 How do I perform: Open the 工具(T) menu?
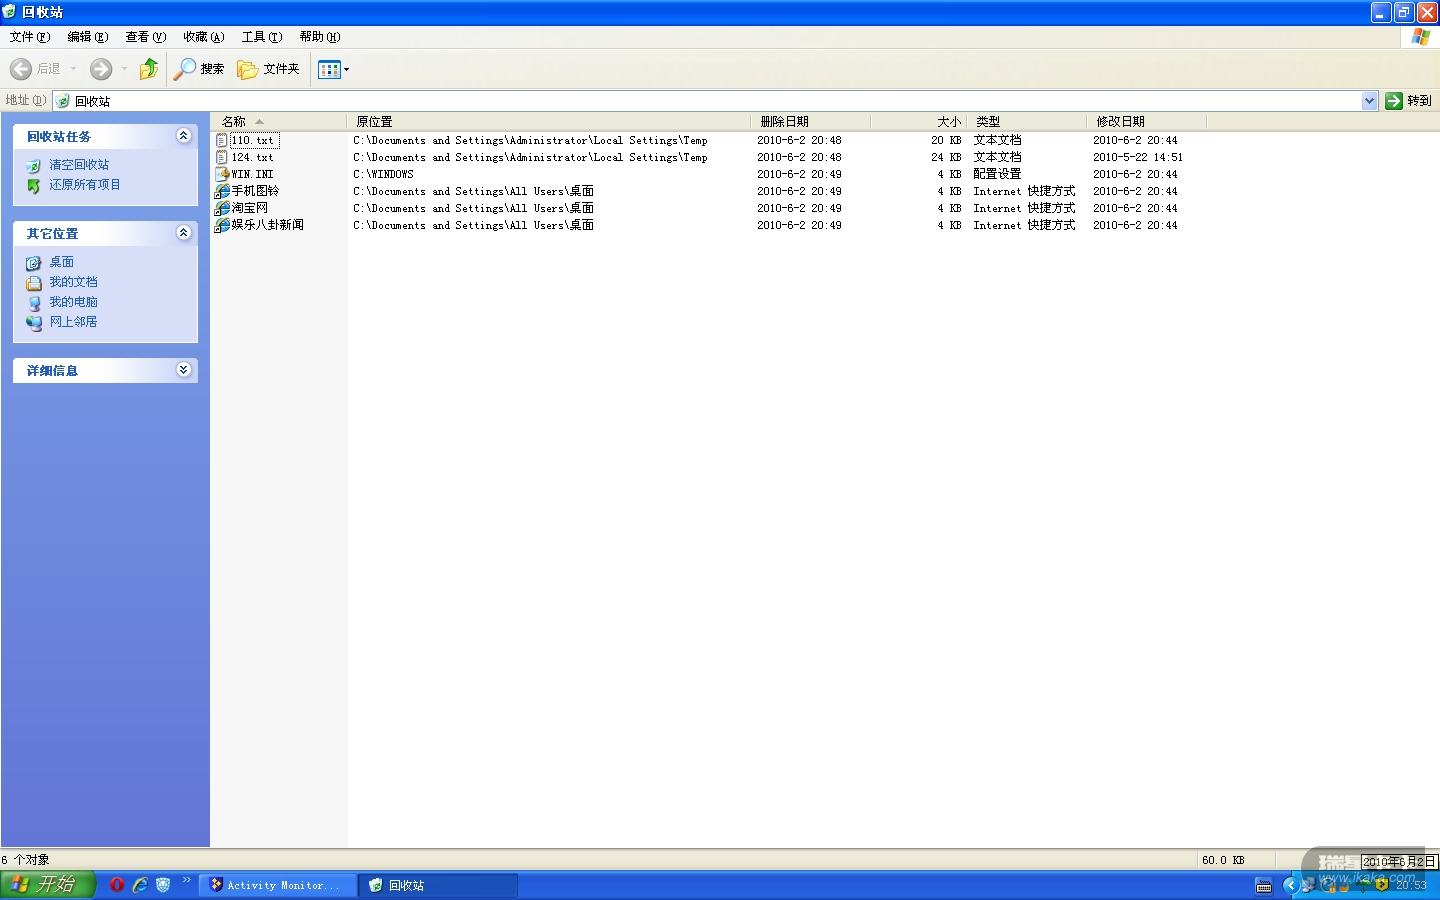[262, 37]
